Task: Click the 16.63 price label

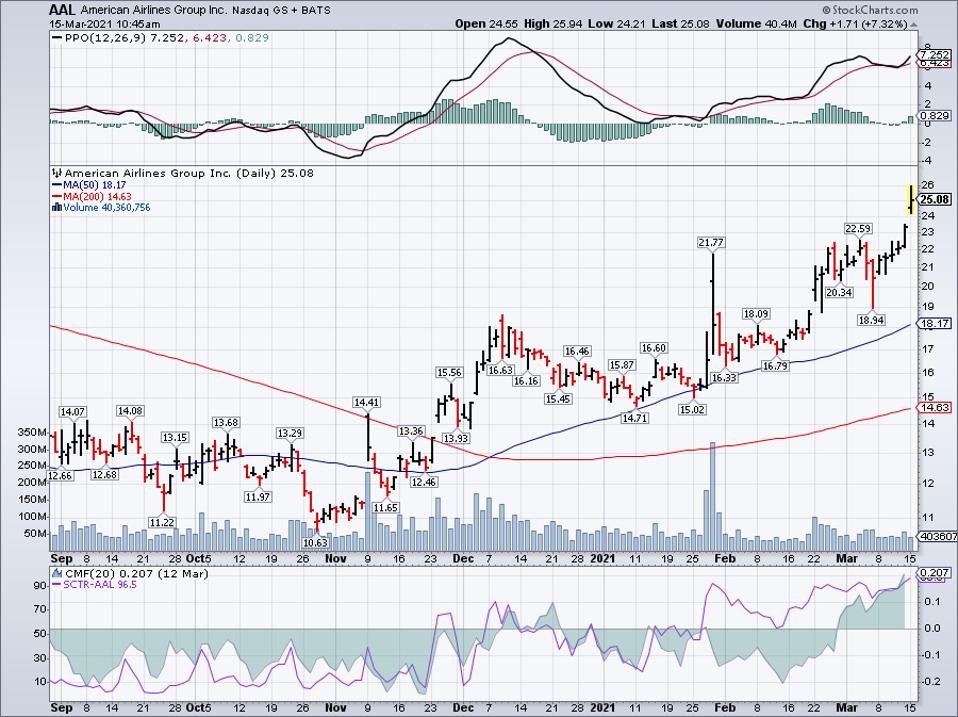Action: (500, 370)
